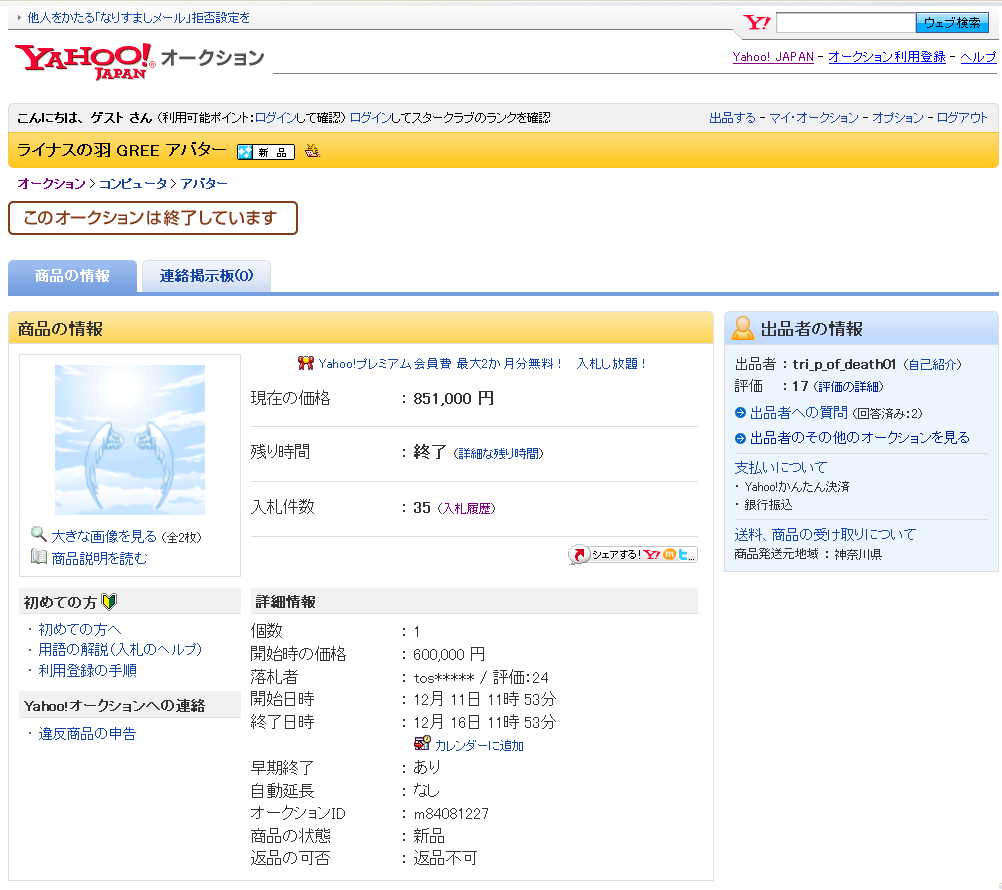The width and height of the screenshot is (1002, 890).
Task: Open 用語の解説(入札のヘルプ) link
Action: coord(120,650)
